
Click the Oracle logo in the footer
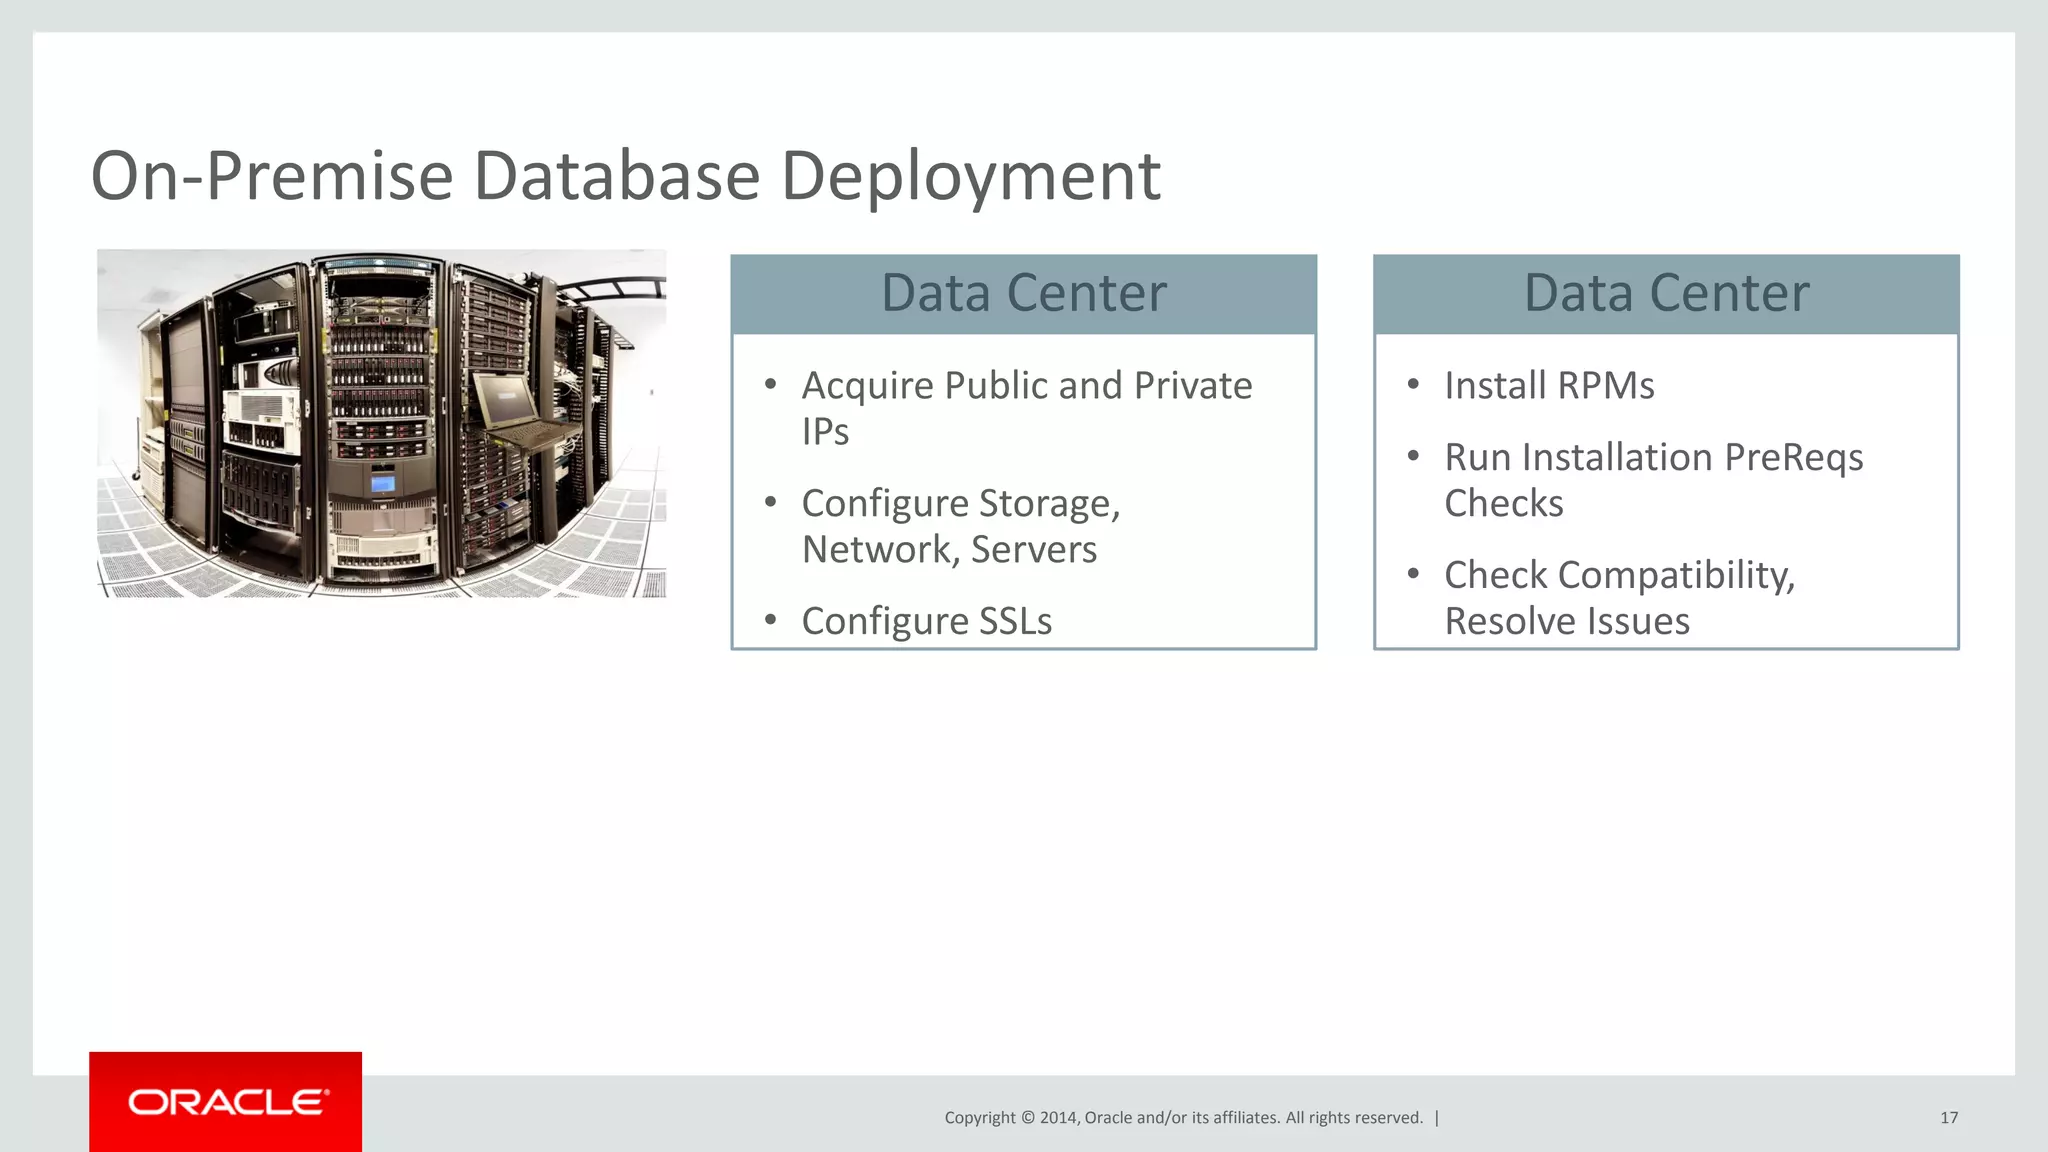point(226,1101)
